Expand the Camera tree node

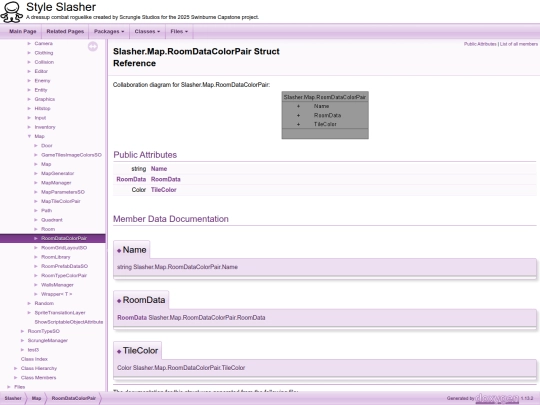(29, 43)
